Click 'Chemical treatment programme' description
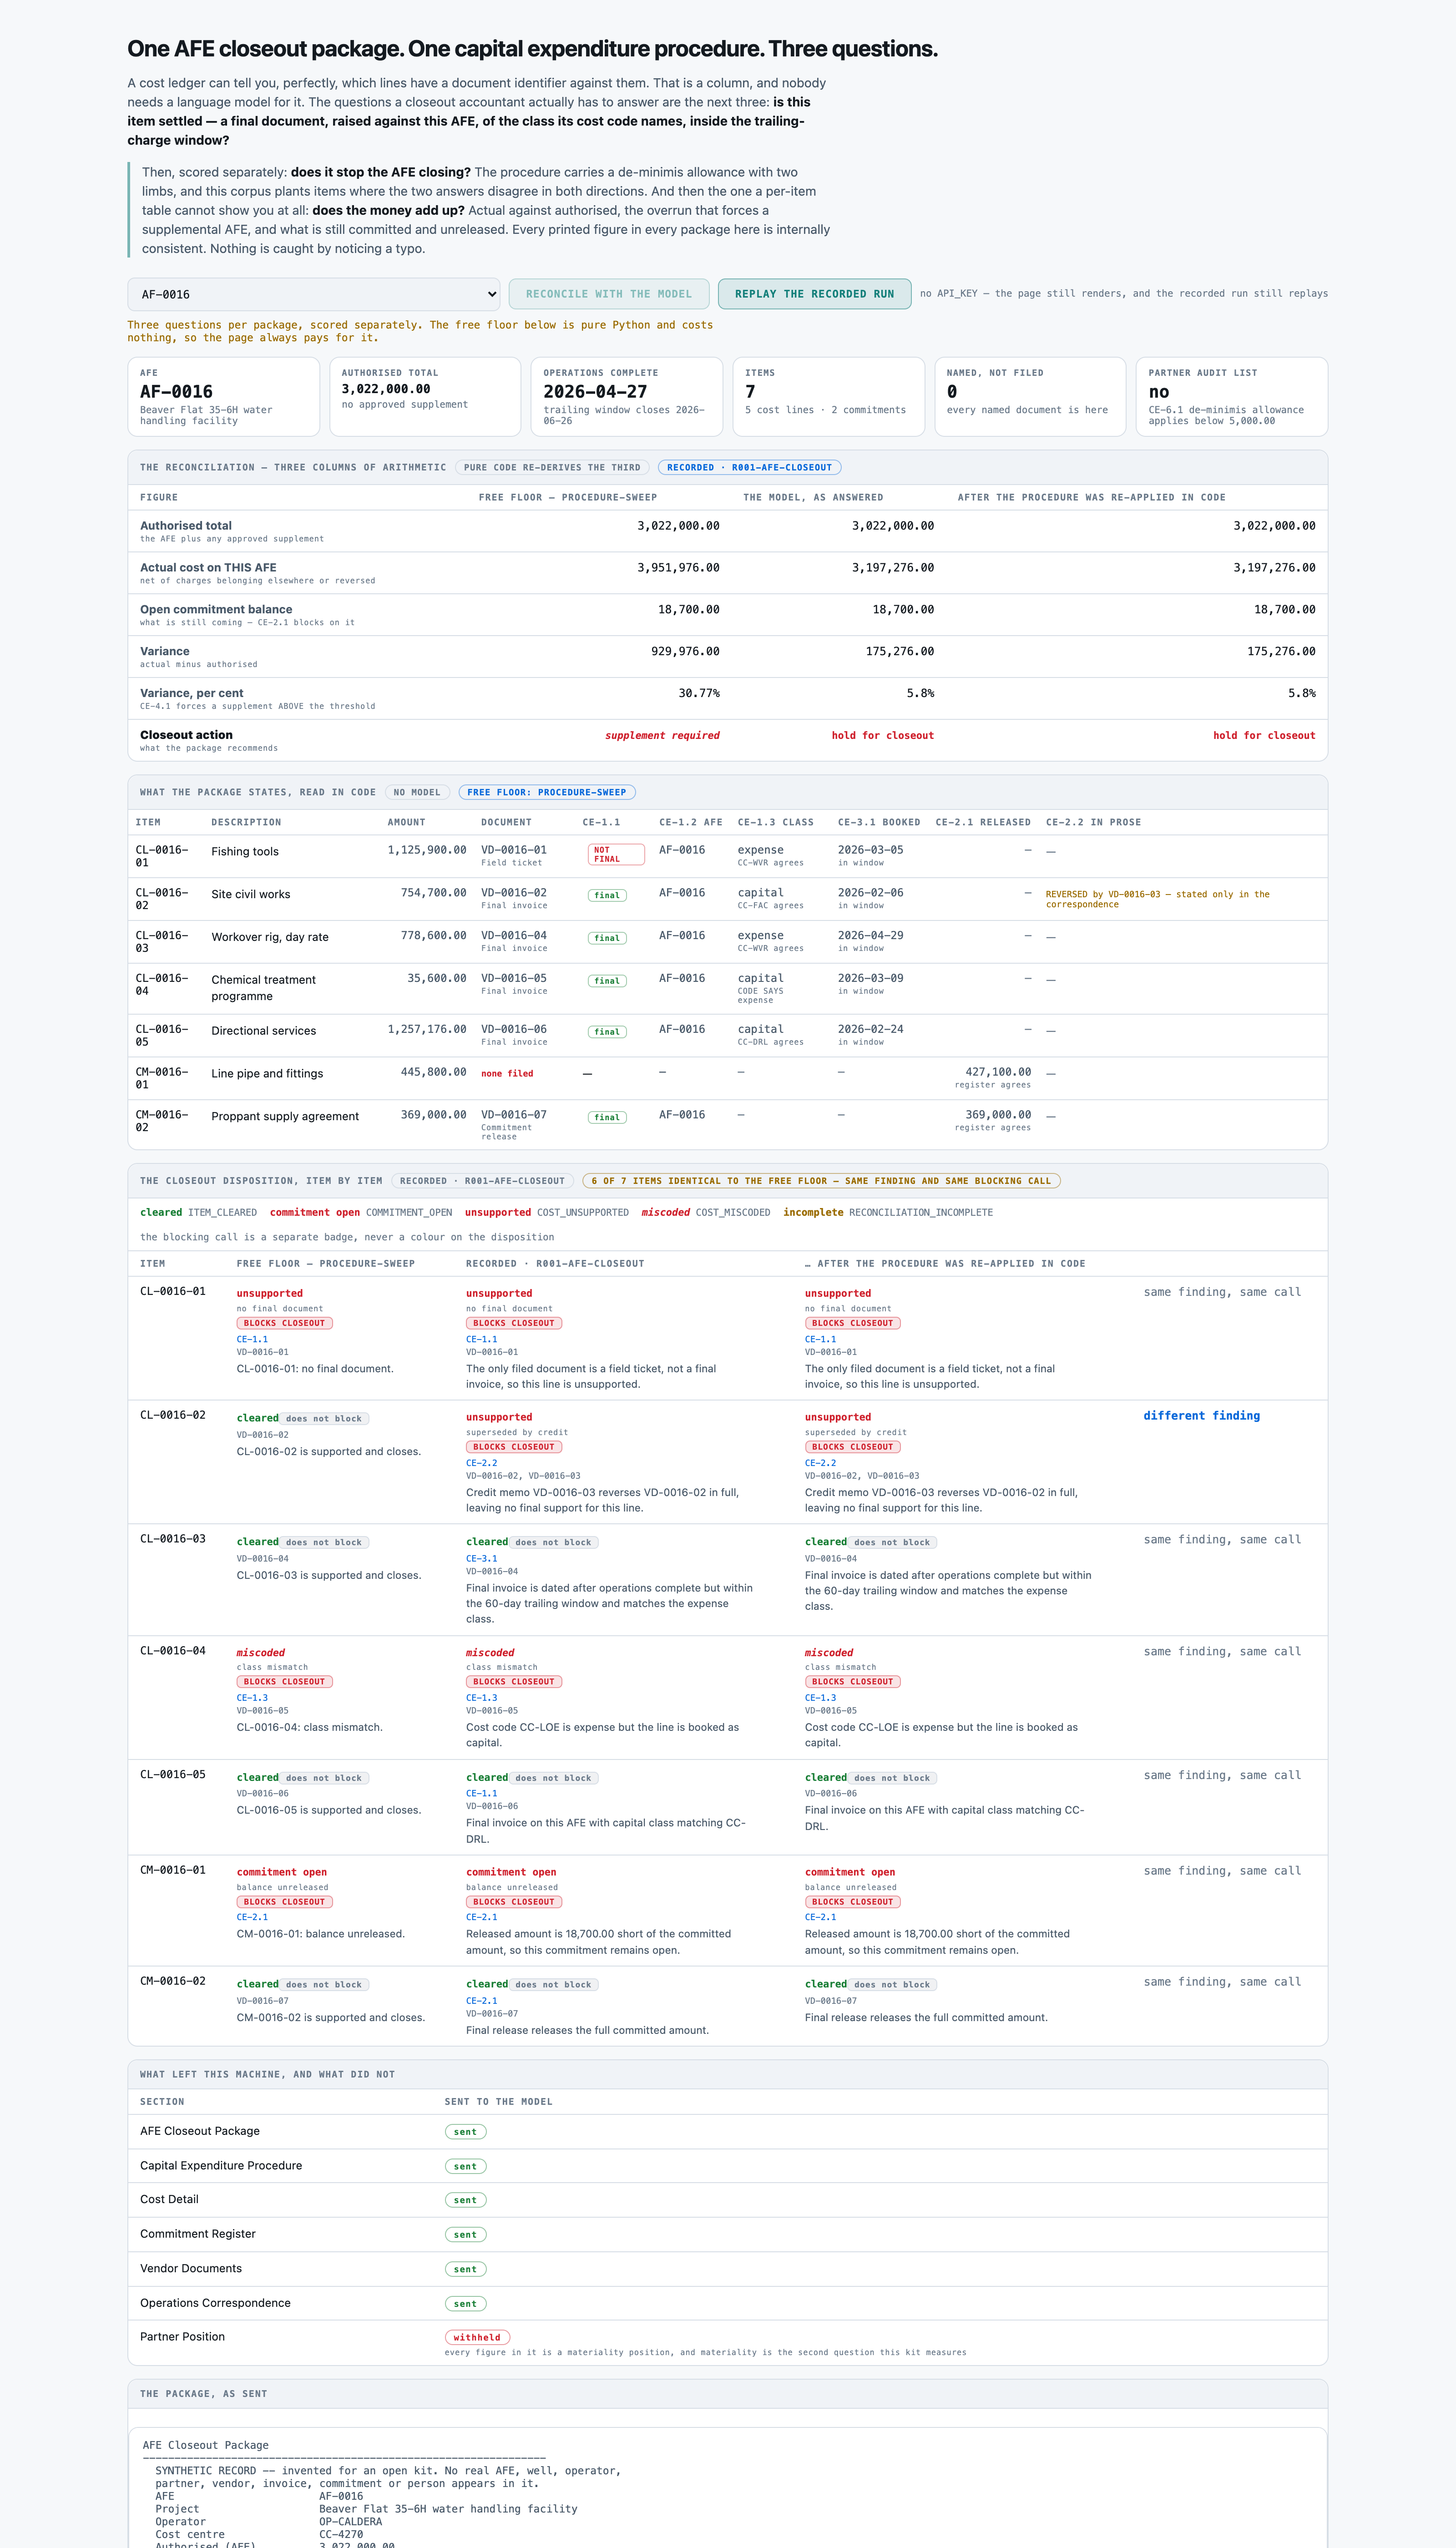Screen dimensions: 1456x2548 pos(263,988)
